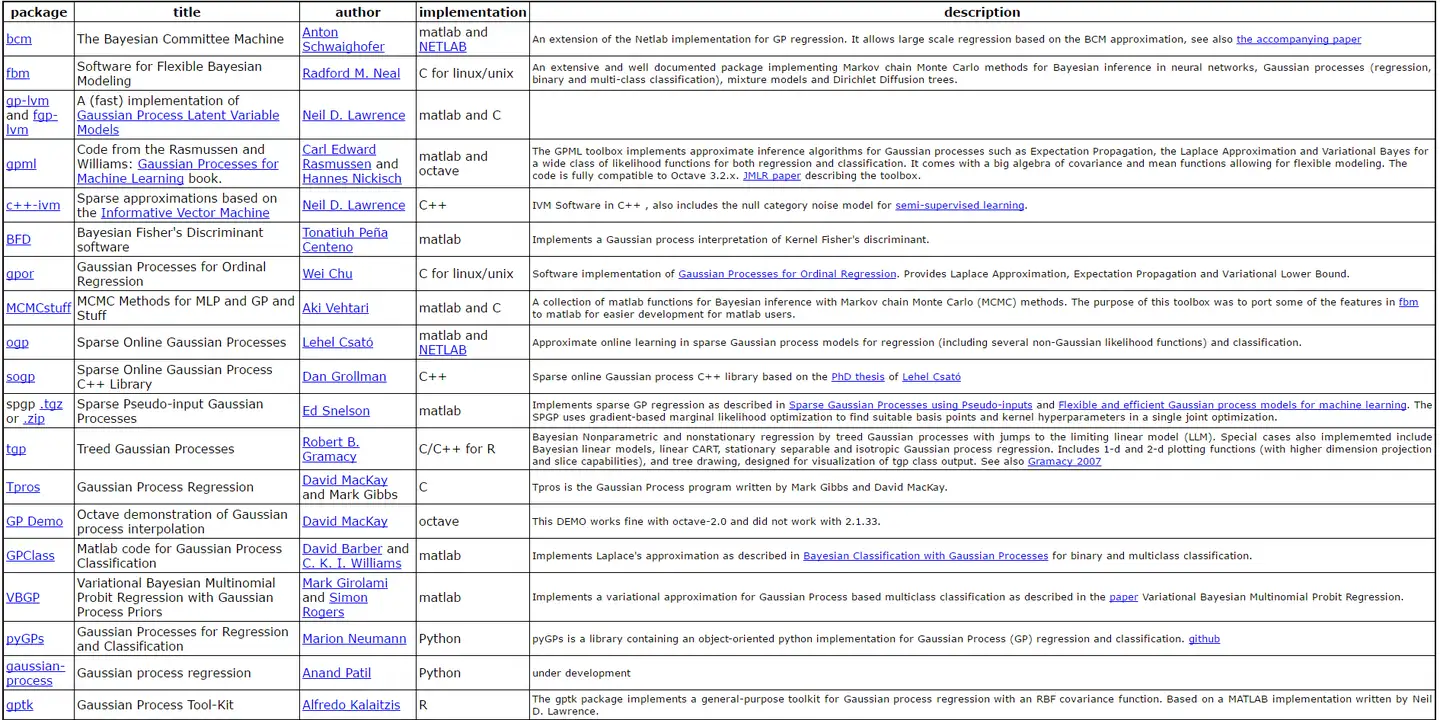Open the GP Demo package link
1440x720 pixels.
pos(34,521)
